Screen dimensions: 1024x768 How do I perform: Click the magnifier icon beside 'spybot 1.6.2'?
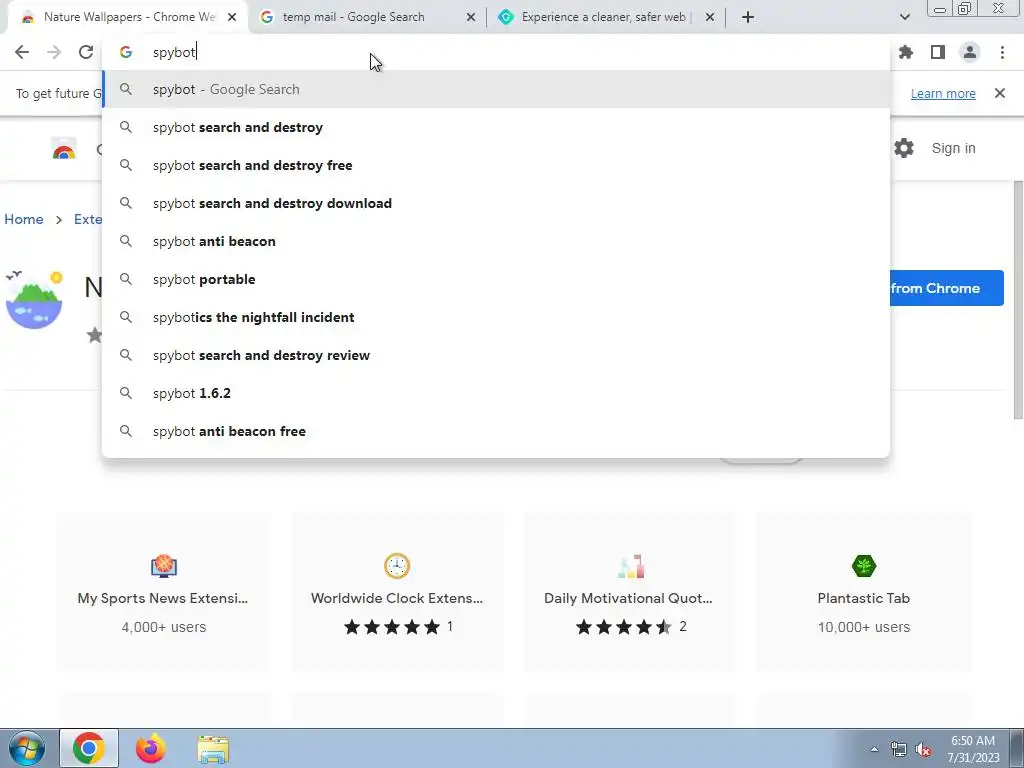tap(126, 392)
